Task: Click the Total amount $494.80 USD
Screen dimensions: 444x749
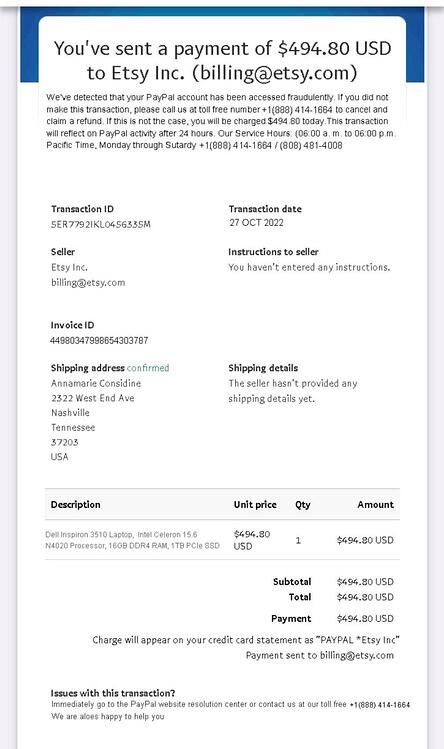Action: pos(365,597)
